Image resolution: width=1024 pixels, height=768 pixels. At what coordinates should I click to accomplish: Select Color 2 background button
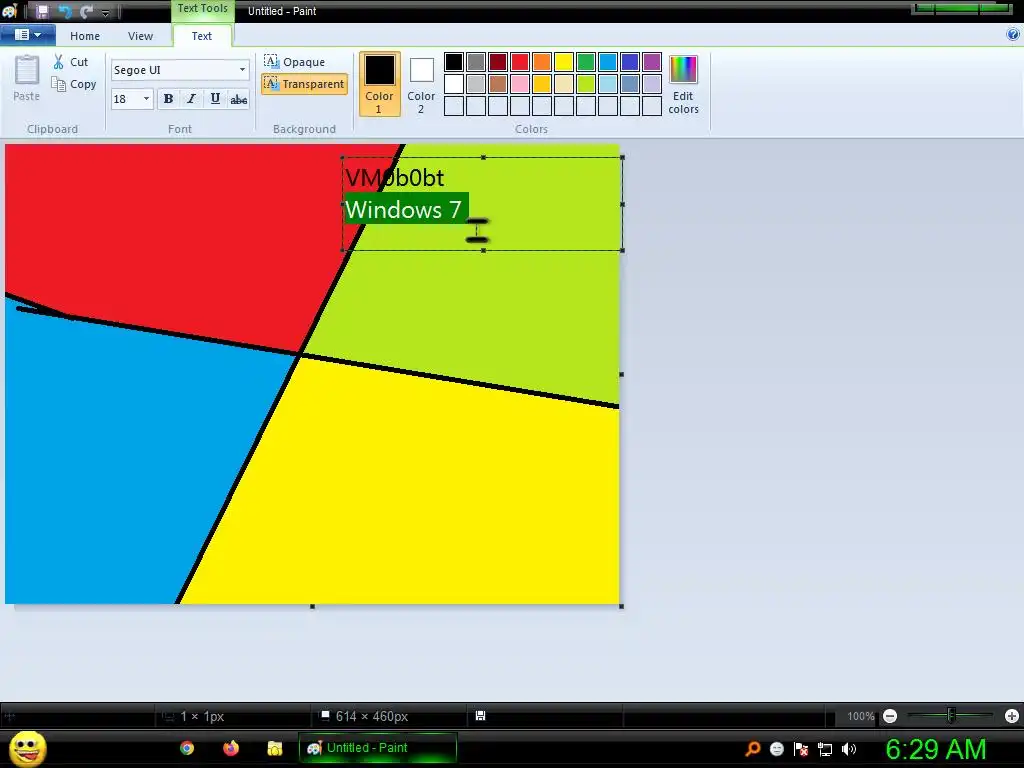coord(421,84)
